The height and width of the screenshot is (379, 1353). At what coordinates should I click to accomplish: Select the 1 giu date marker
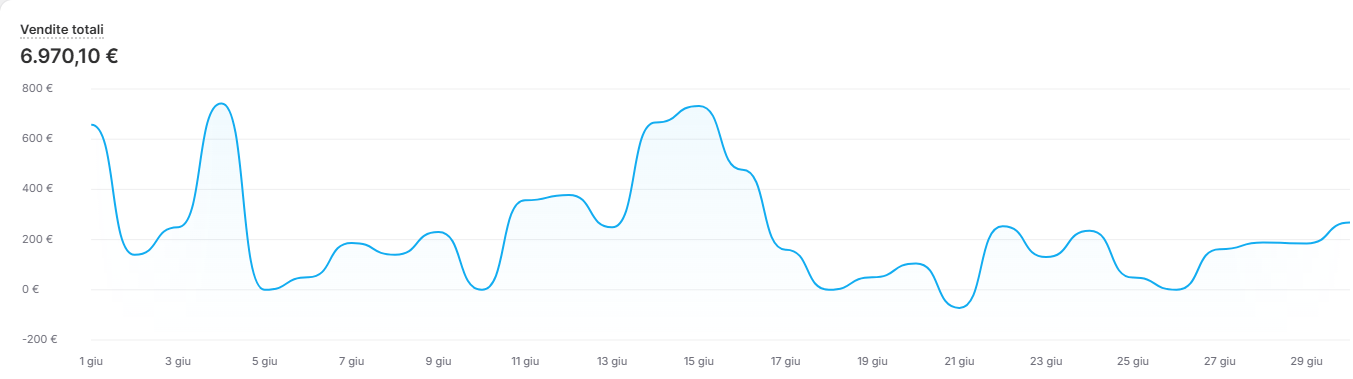[x=91, y=360]
